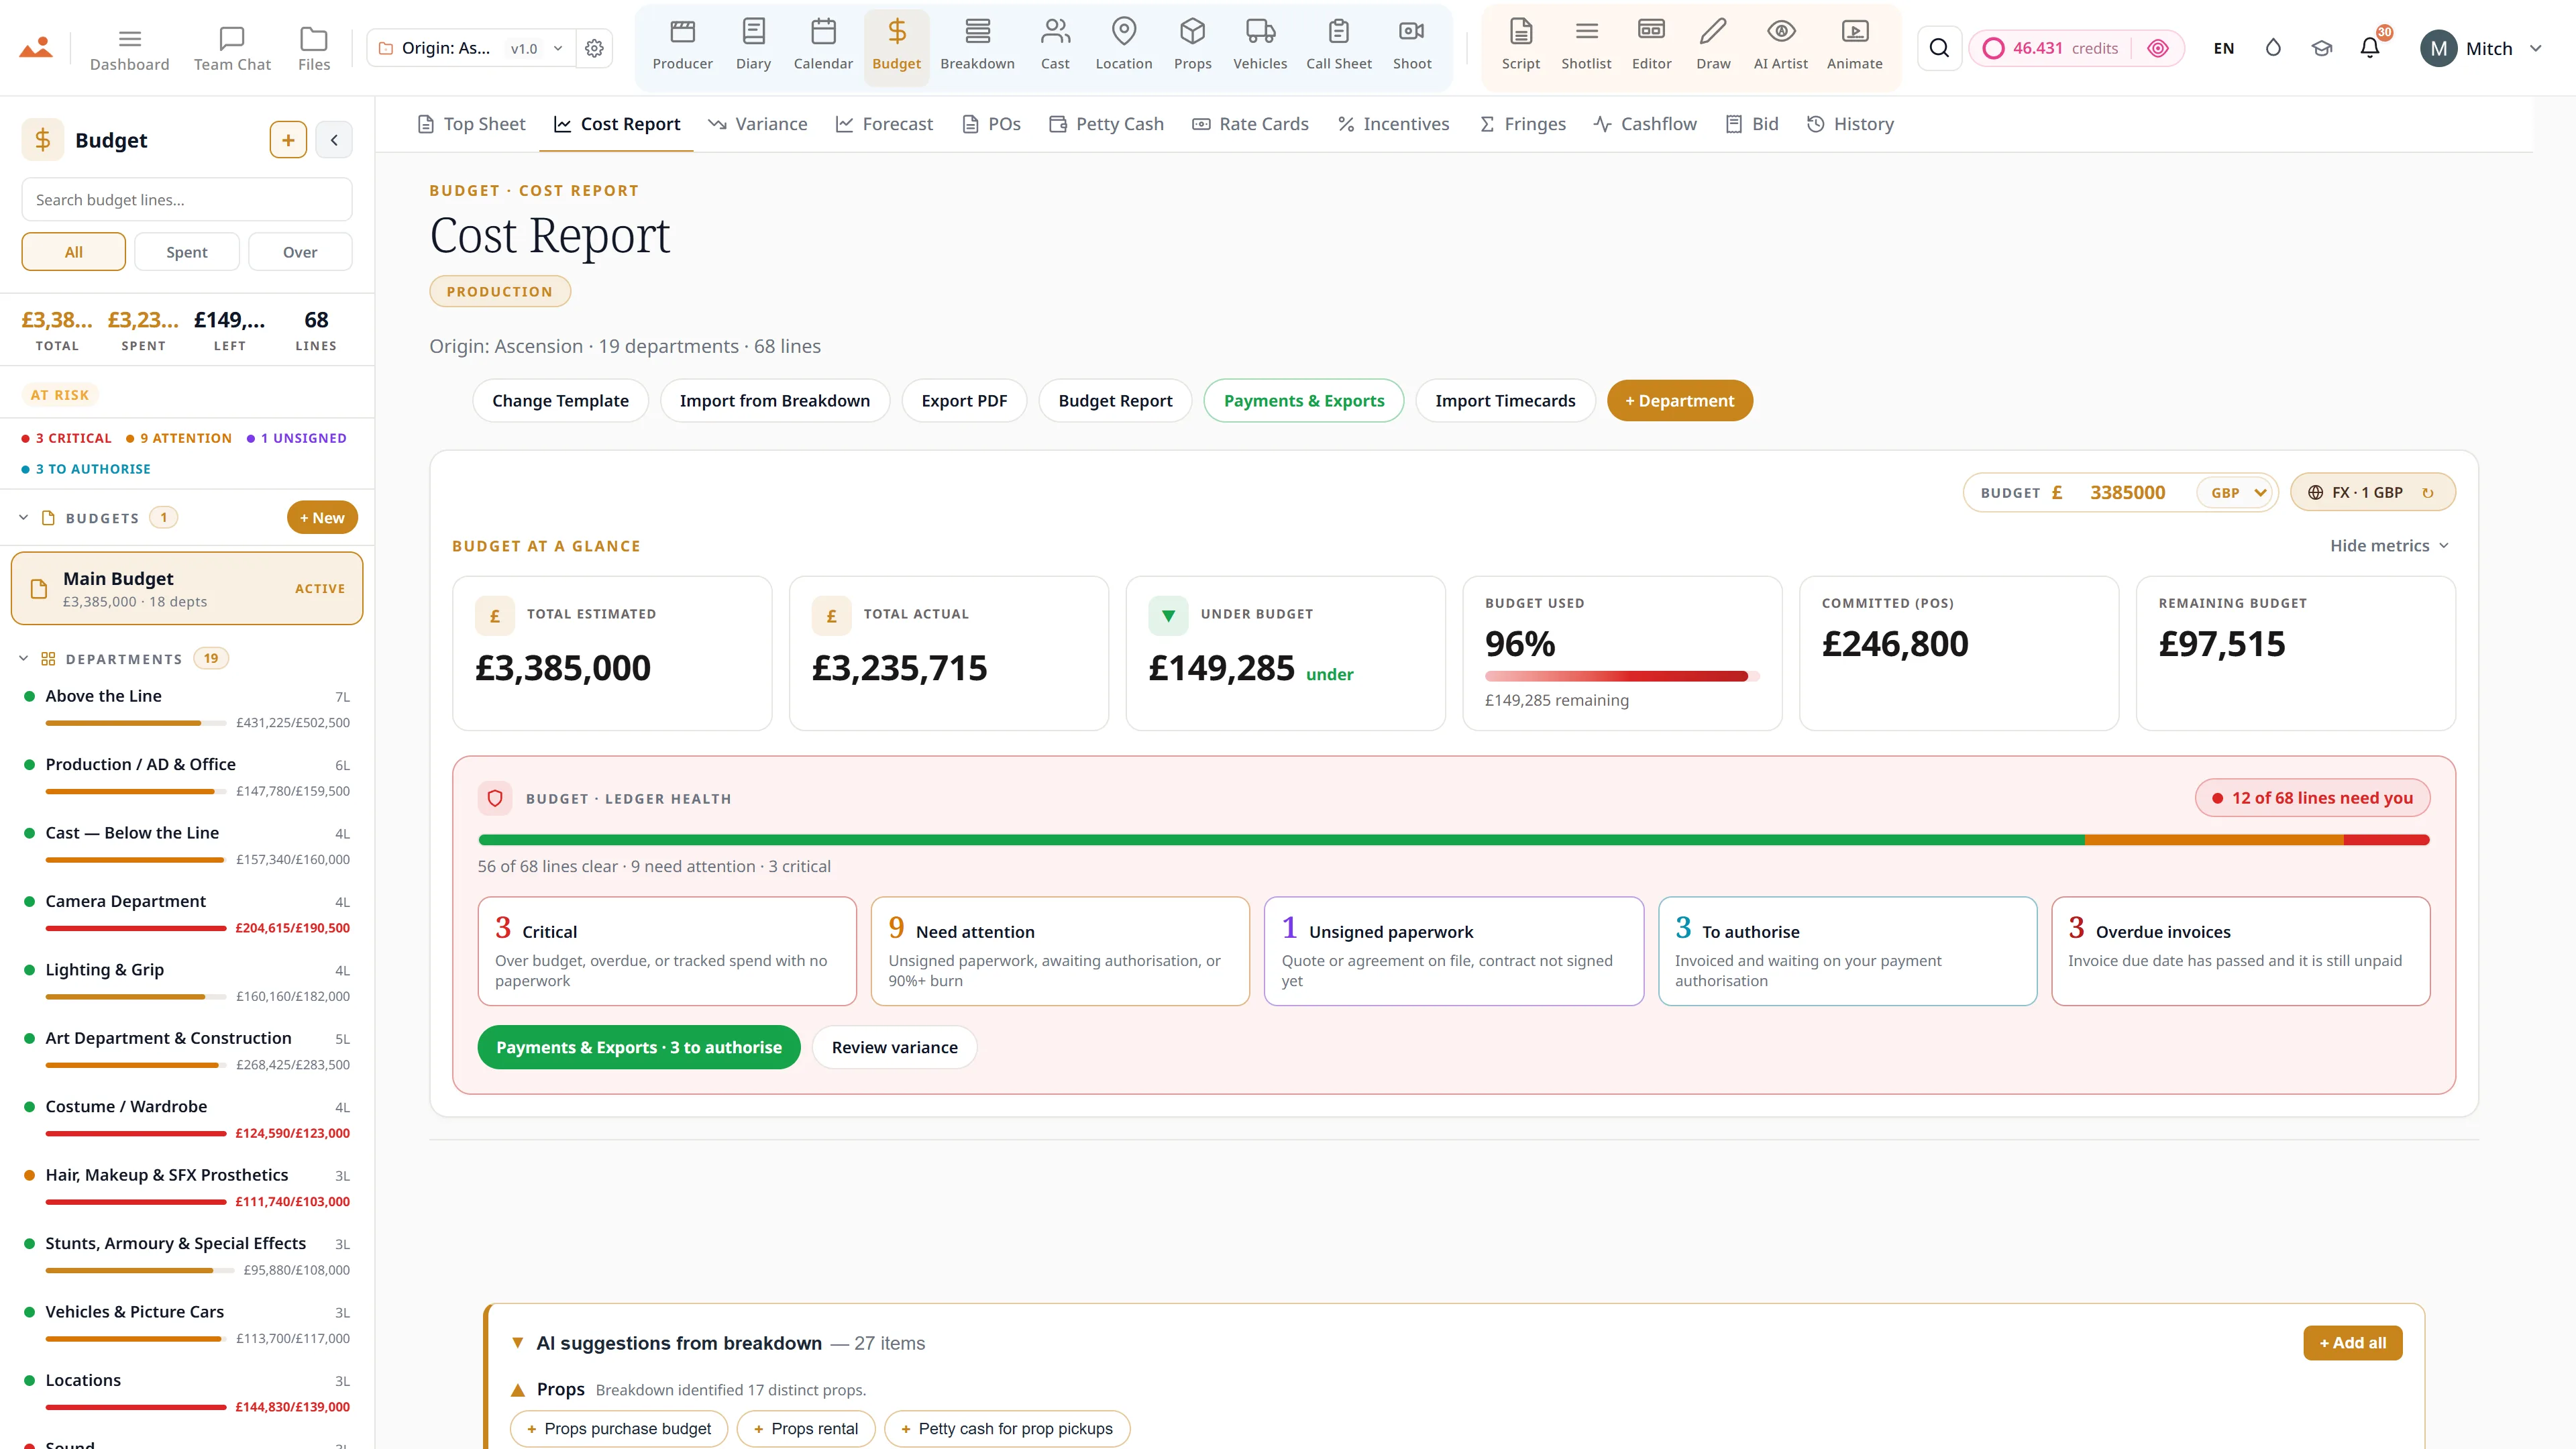Filter by 3 To Authorise lines

point(86,469)
